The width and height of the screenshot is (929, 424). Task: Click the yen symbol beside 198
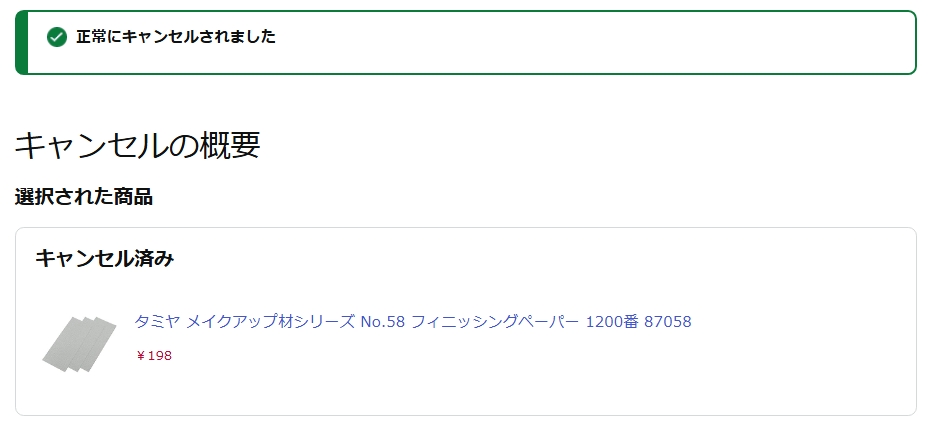(x=140, y=356)
